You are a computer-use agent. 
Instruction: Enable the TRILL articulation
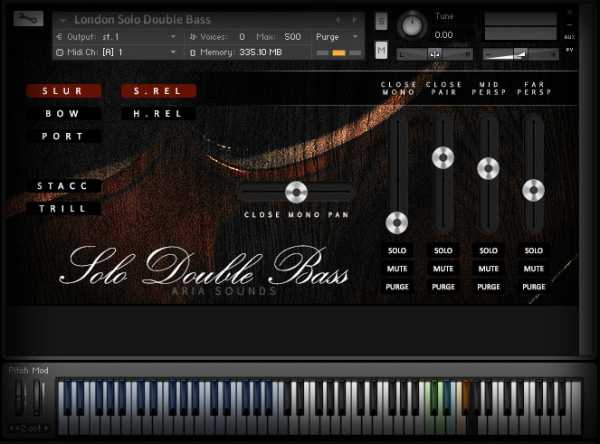coord(64,209)
